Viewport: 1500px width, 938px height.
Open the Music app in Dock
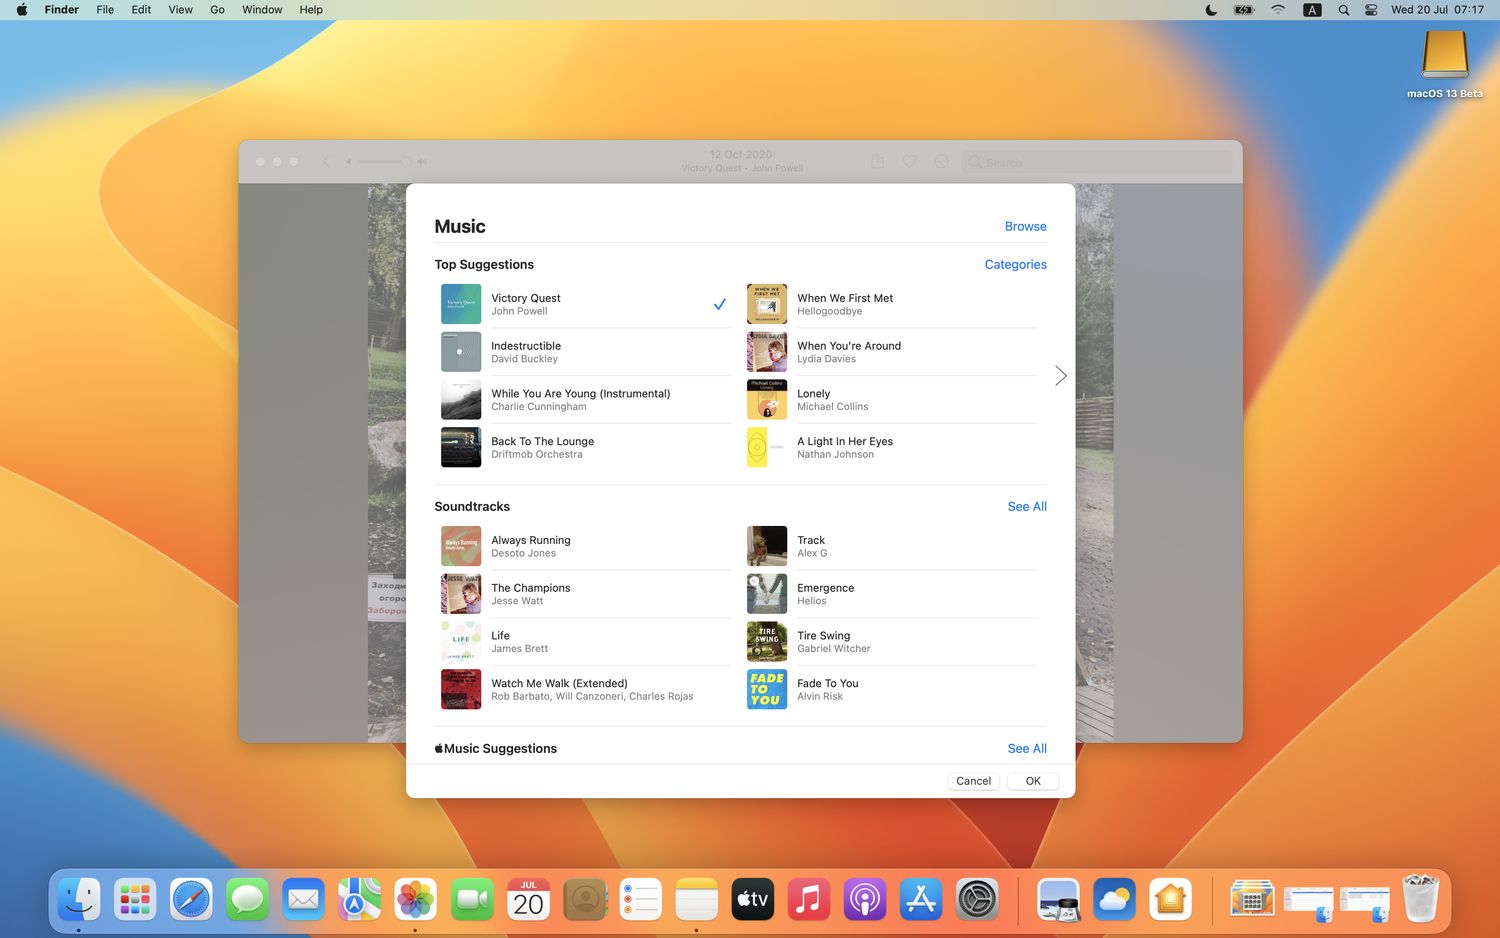809,900
